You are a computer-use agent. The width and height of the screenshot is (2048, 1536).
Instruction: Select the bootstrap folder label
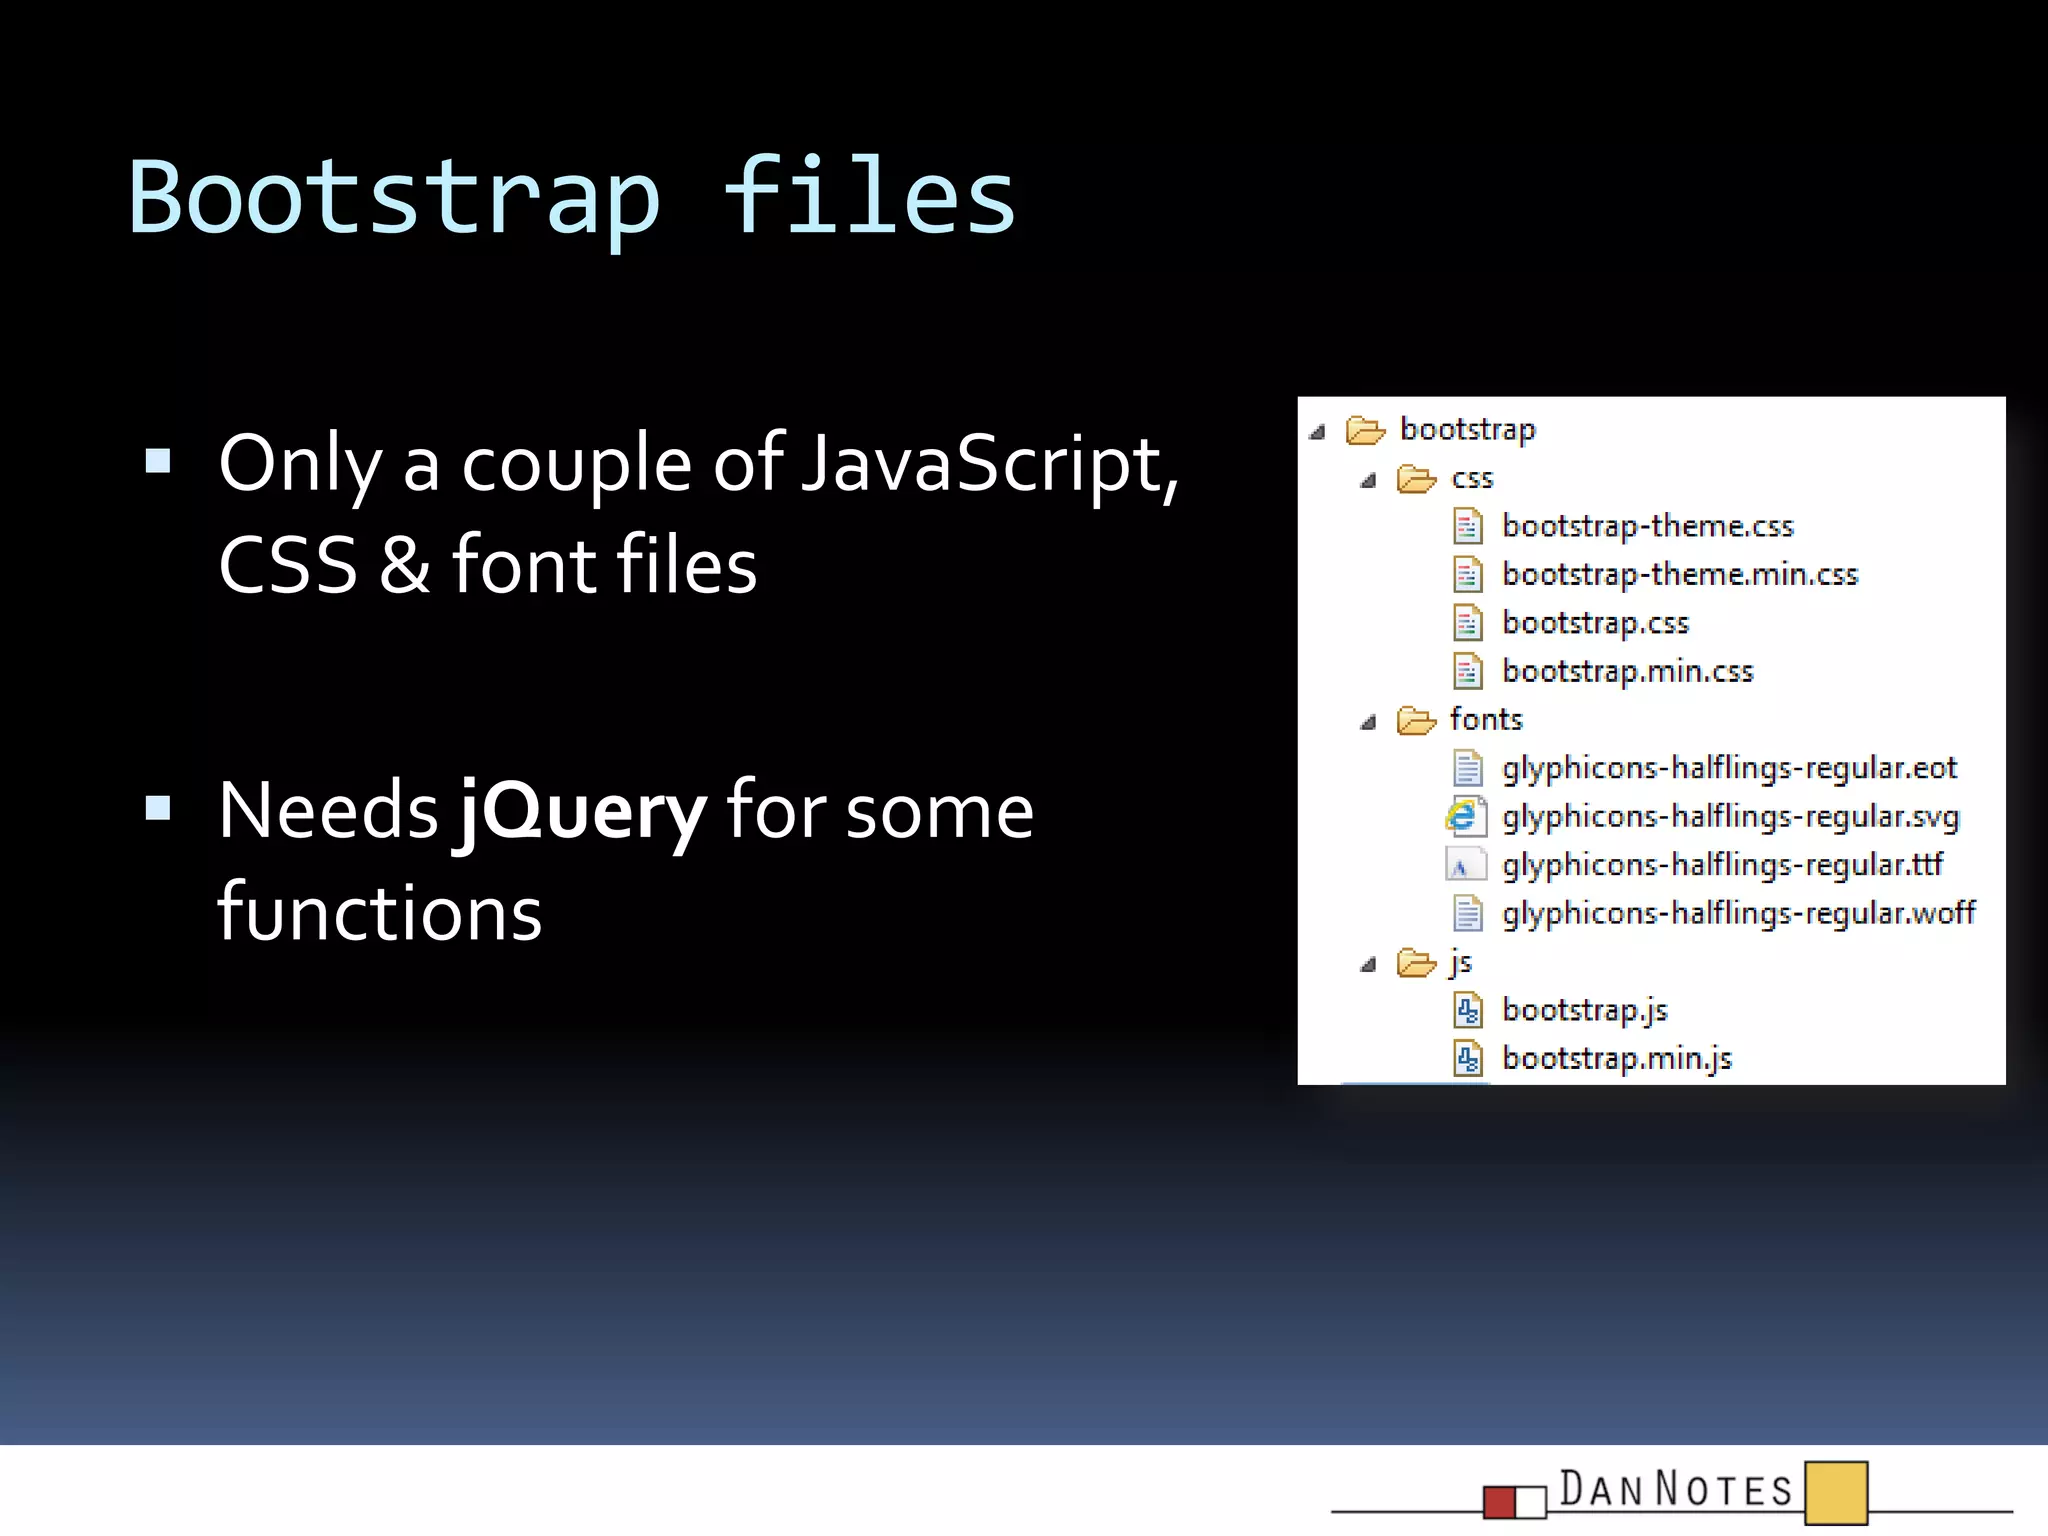click(1467, 430)
